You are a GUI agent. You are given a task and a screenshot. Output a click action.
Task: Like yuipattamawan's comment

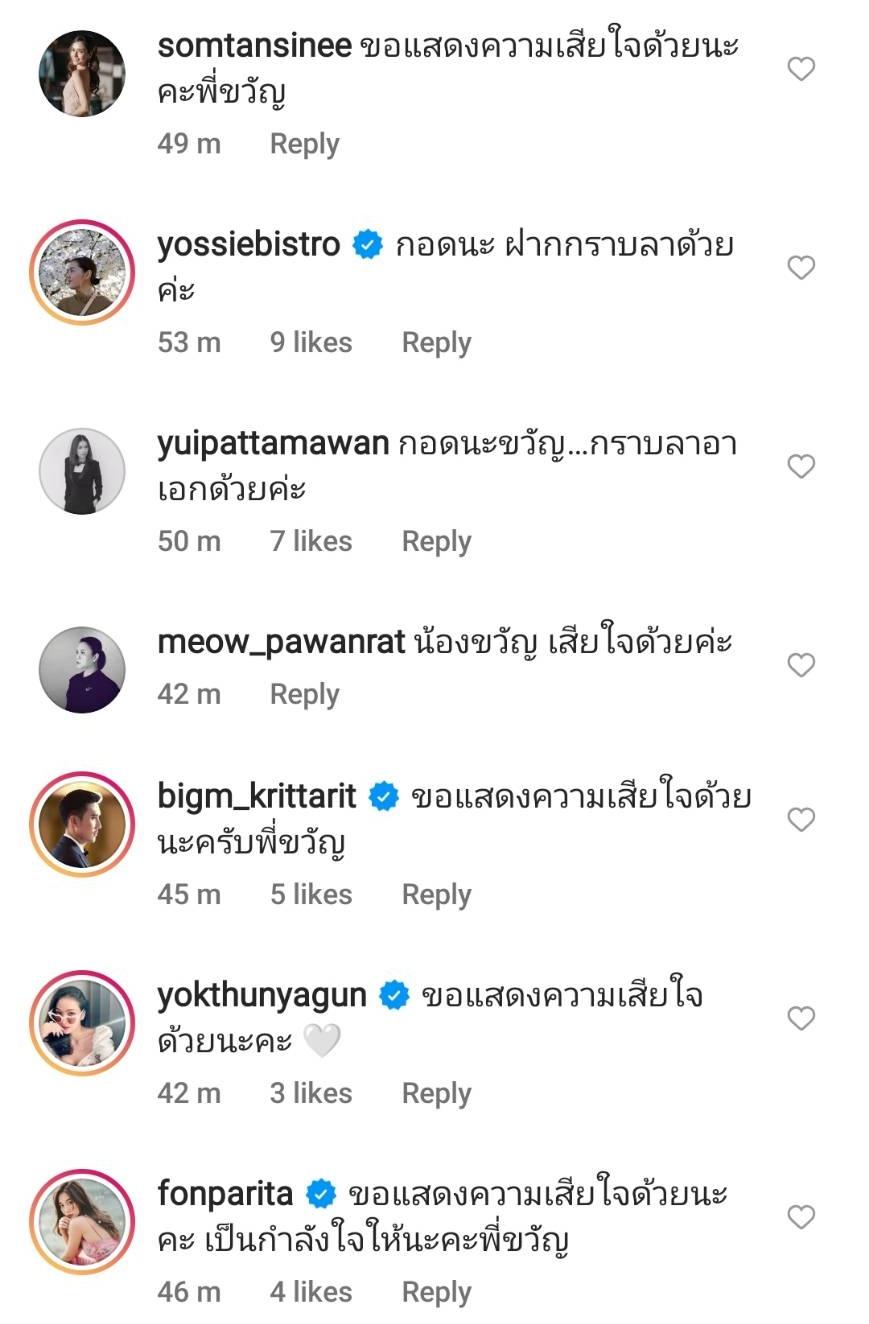(x=801, y=467)
